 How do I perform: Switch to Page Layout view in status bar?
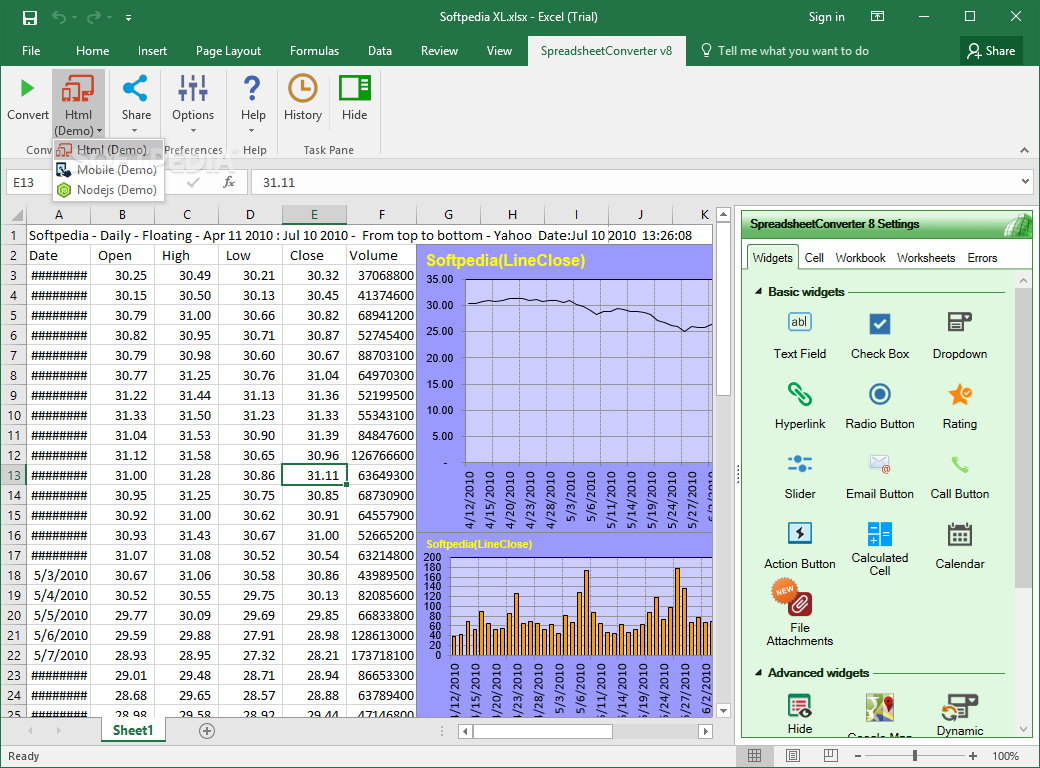tap(793, 755)
